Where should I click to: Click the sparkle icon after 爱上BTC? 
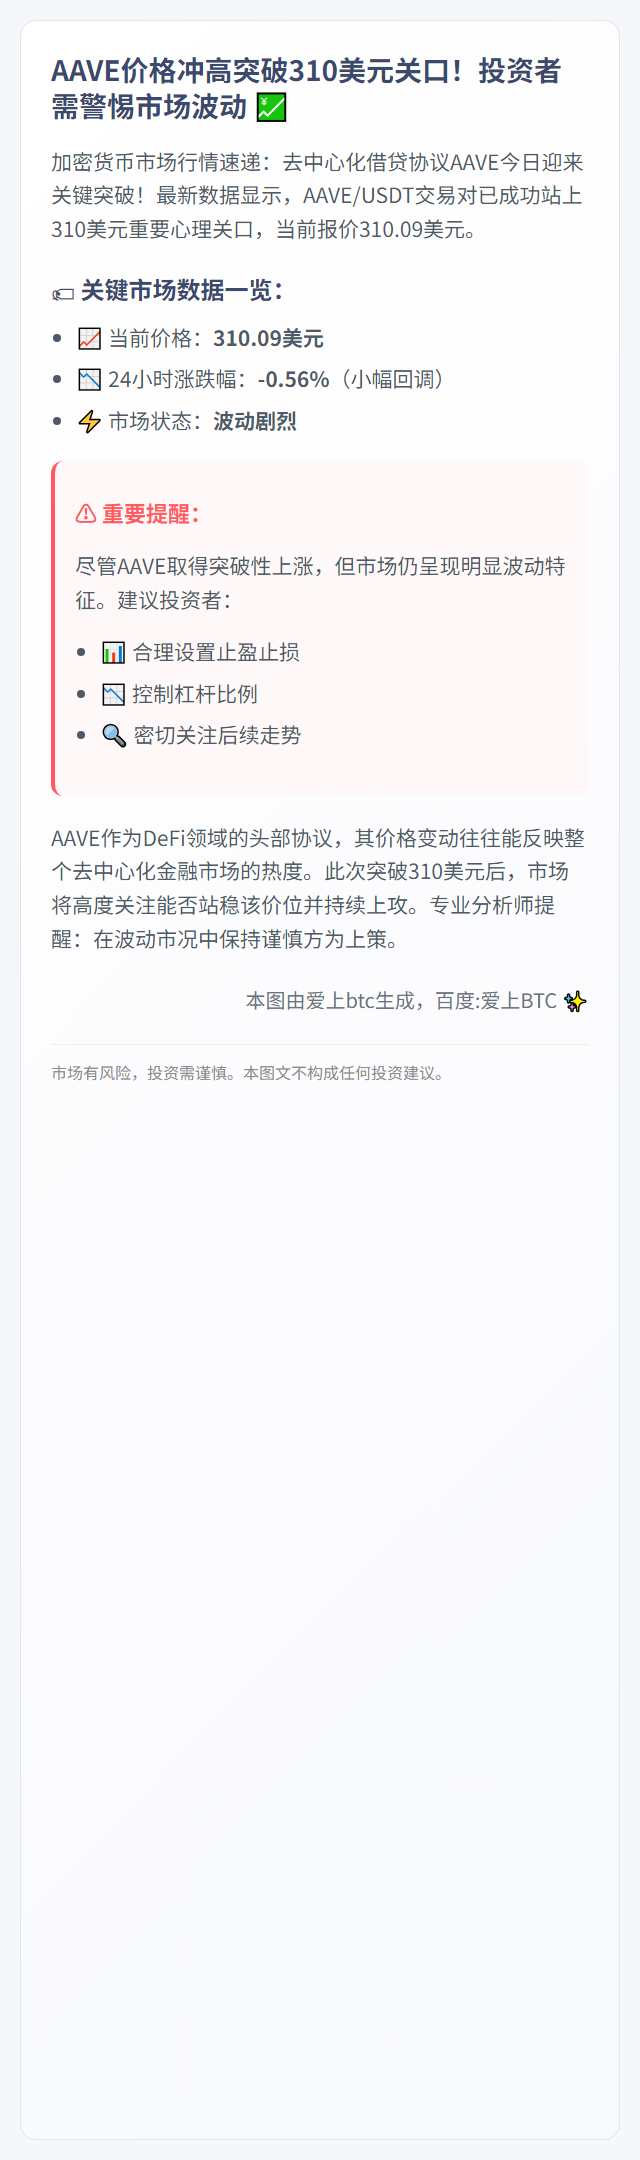tap(576, 1001)
